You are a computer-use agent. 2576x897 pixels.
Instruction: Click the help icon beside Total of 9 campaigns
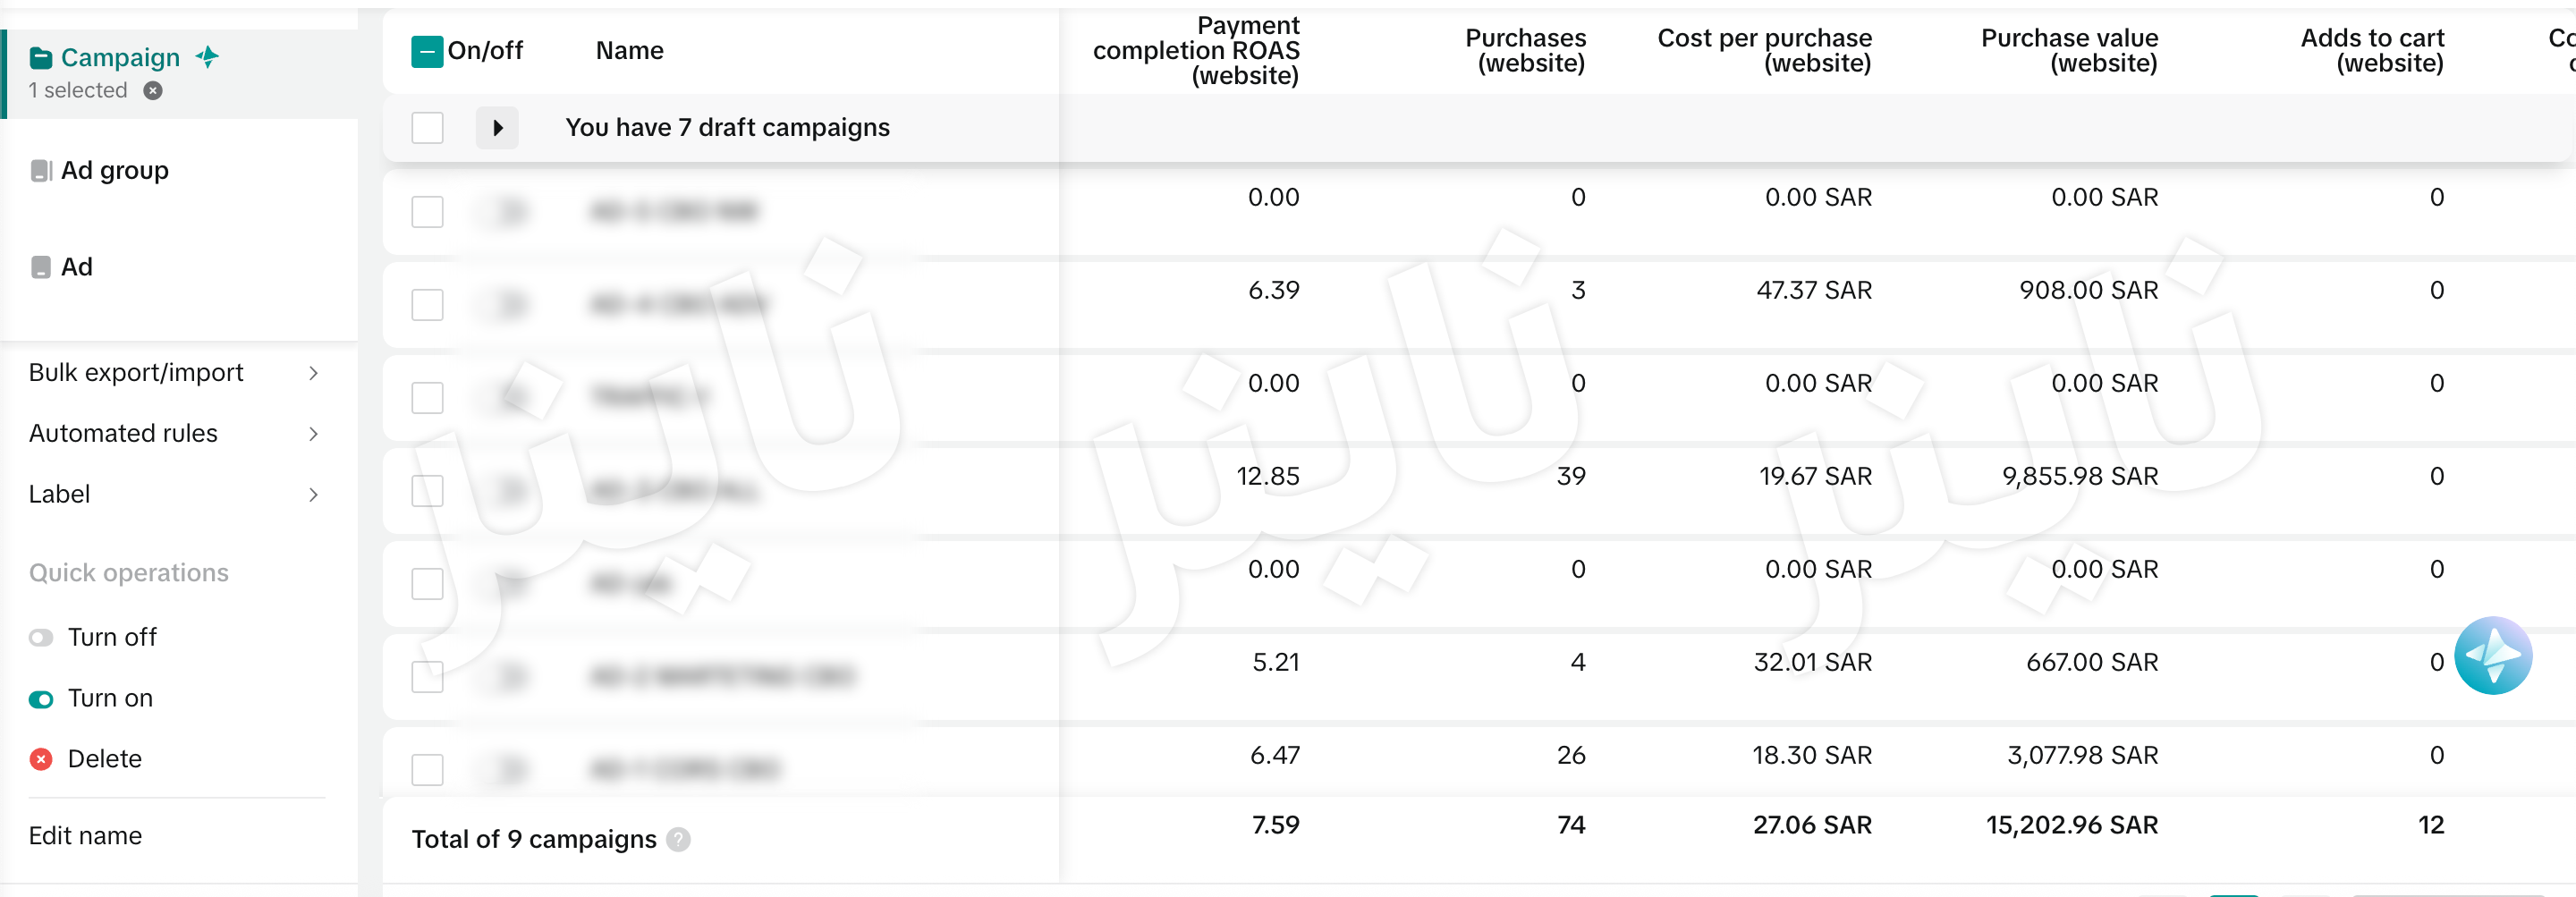click(678, 839)
